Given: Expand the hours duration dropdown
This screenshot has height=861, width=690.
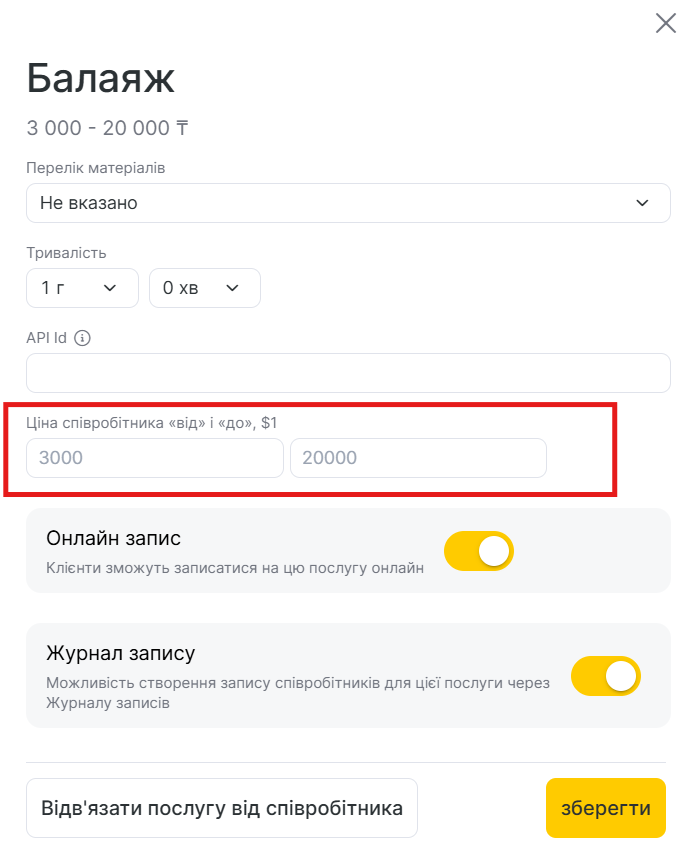Looking at the screenshot, I should point(82,288).
